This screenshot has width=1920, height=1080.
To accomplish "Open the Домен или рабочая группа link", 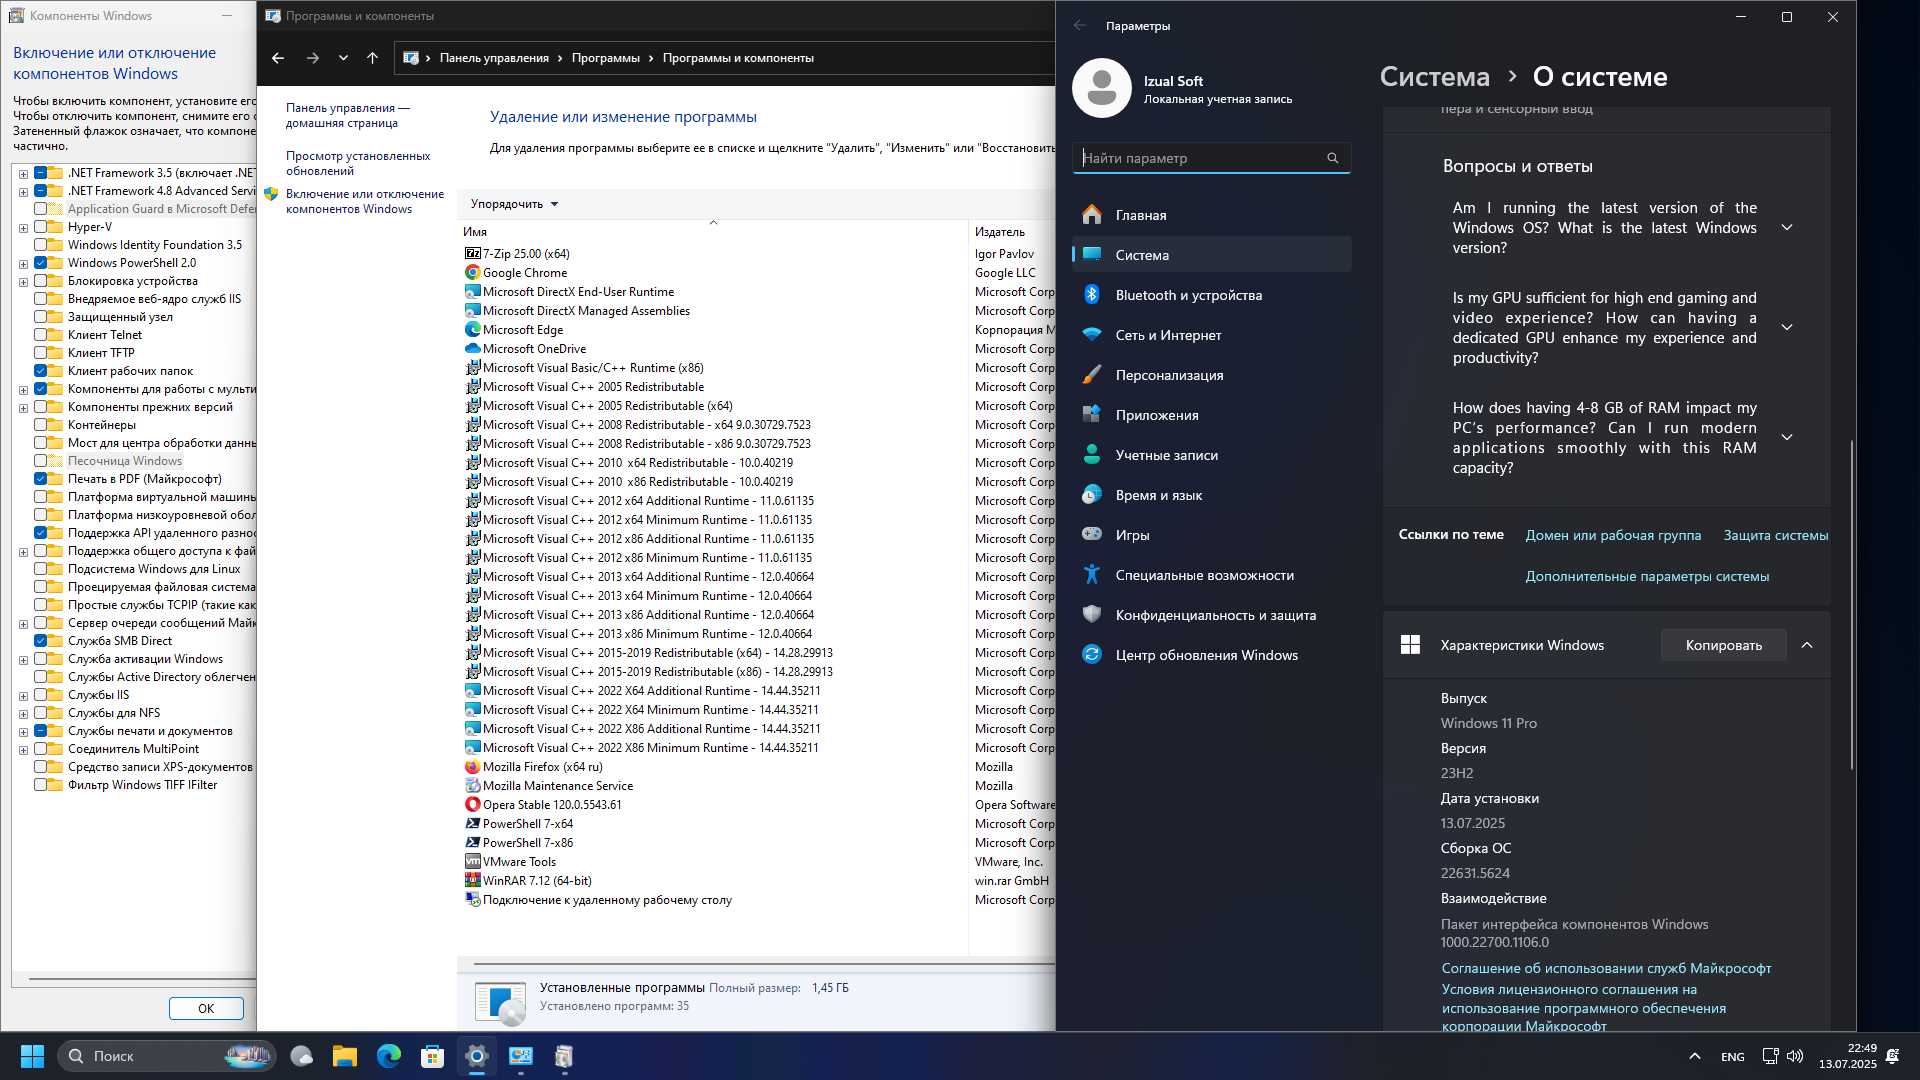I will (1613, 535).
